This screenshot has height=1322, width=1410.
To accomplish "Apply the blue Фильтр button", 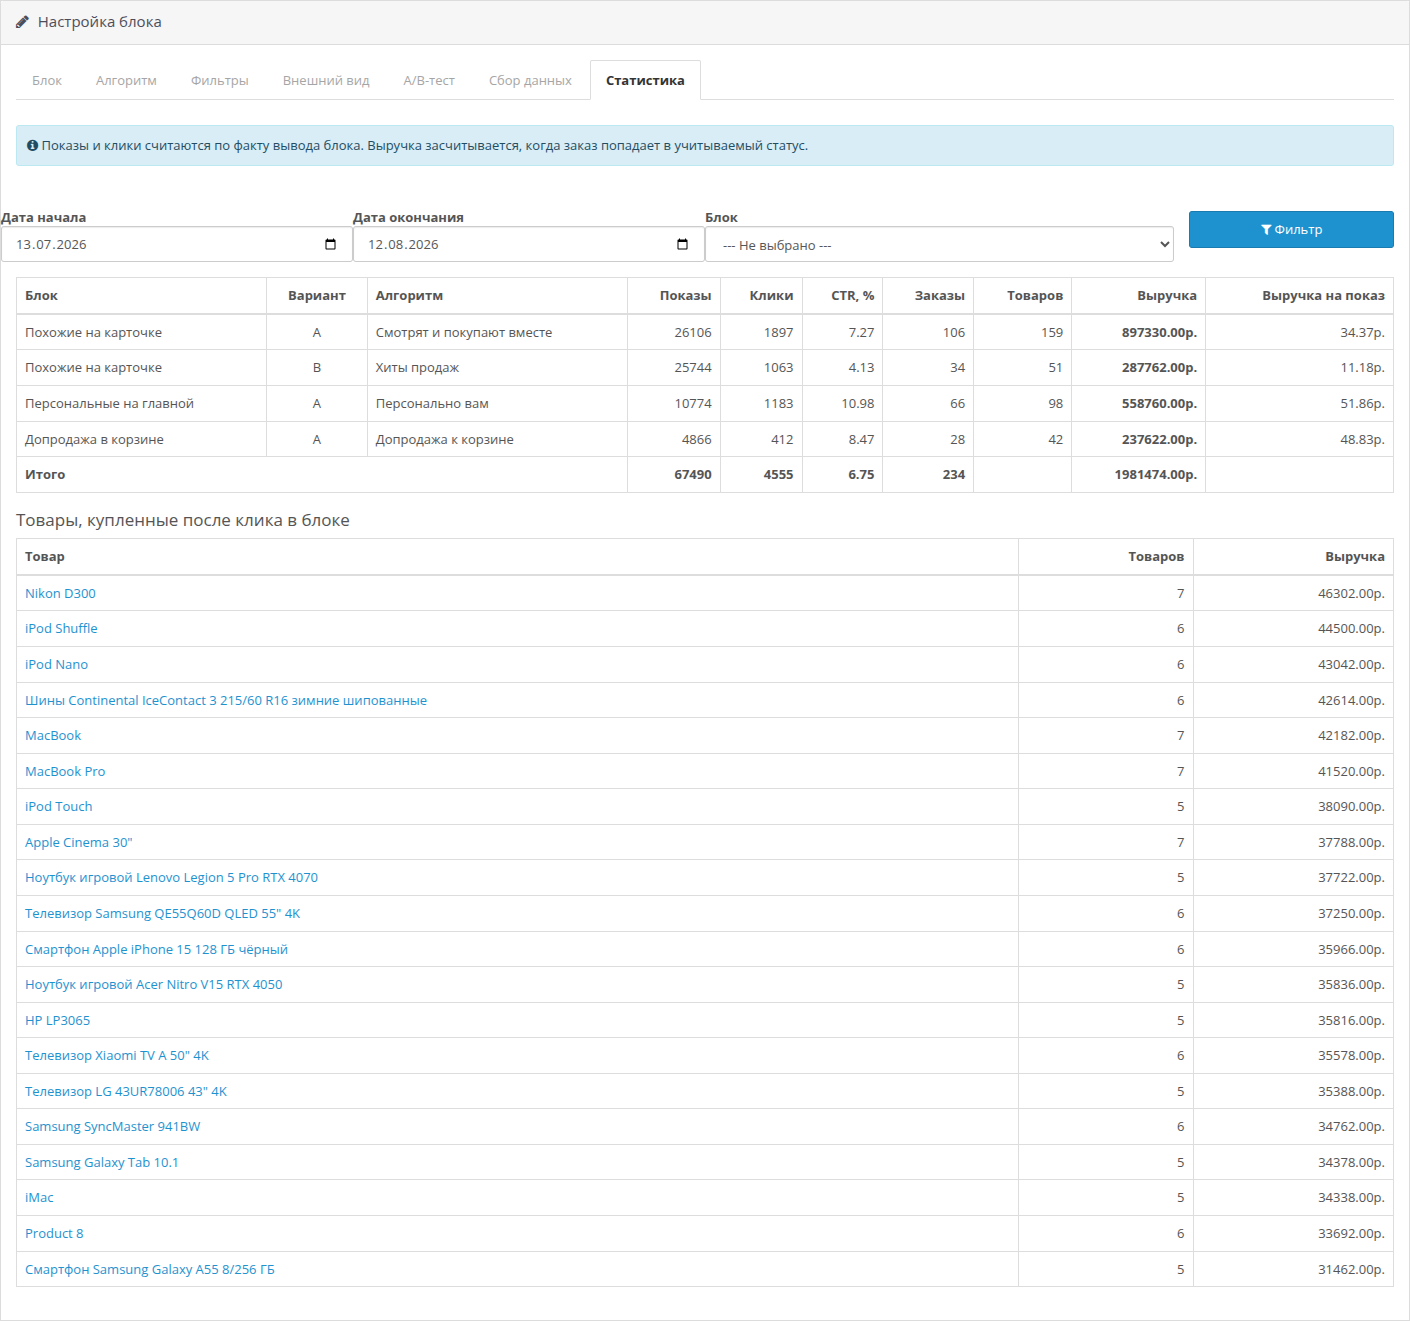I will pyautogui.click(x=1291, y=230).
